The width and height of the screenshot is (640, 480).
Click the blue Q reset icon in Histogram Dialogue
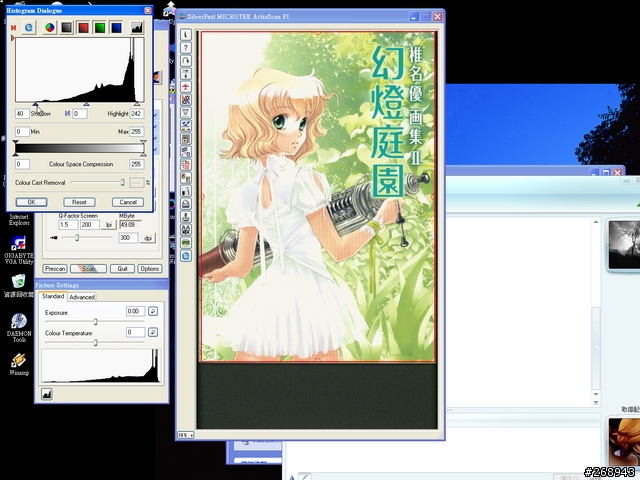pos(29,27)
